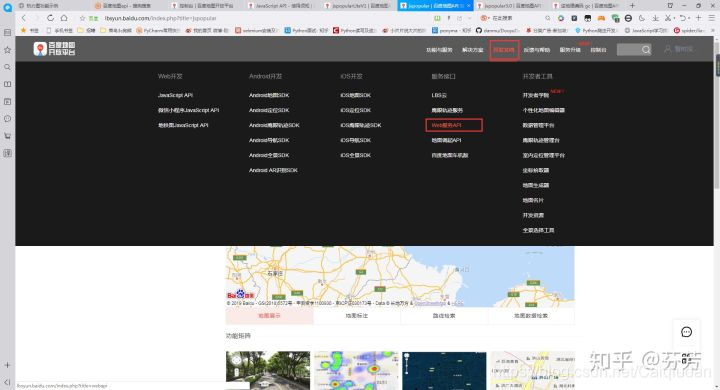Open 反馈与帮助 navigation menu
The width and height of the screenshot is (720, 390).
click(x=537, y=50)
